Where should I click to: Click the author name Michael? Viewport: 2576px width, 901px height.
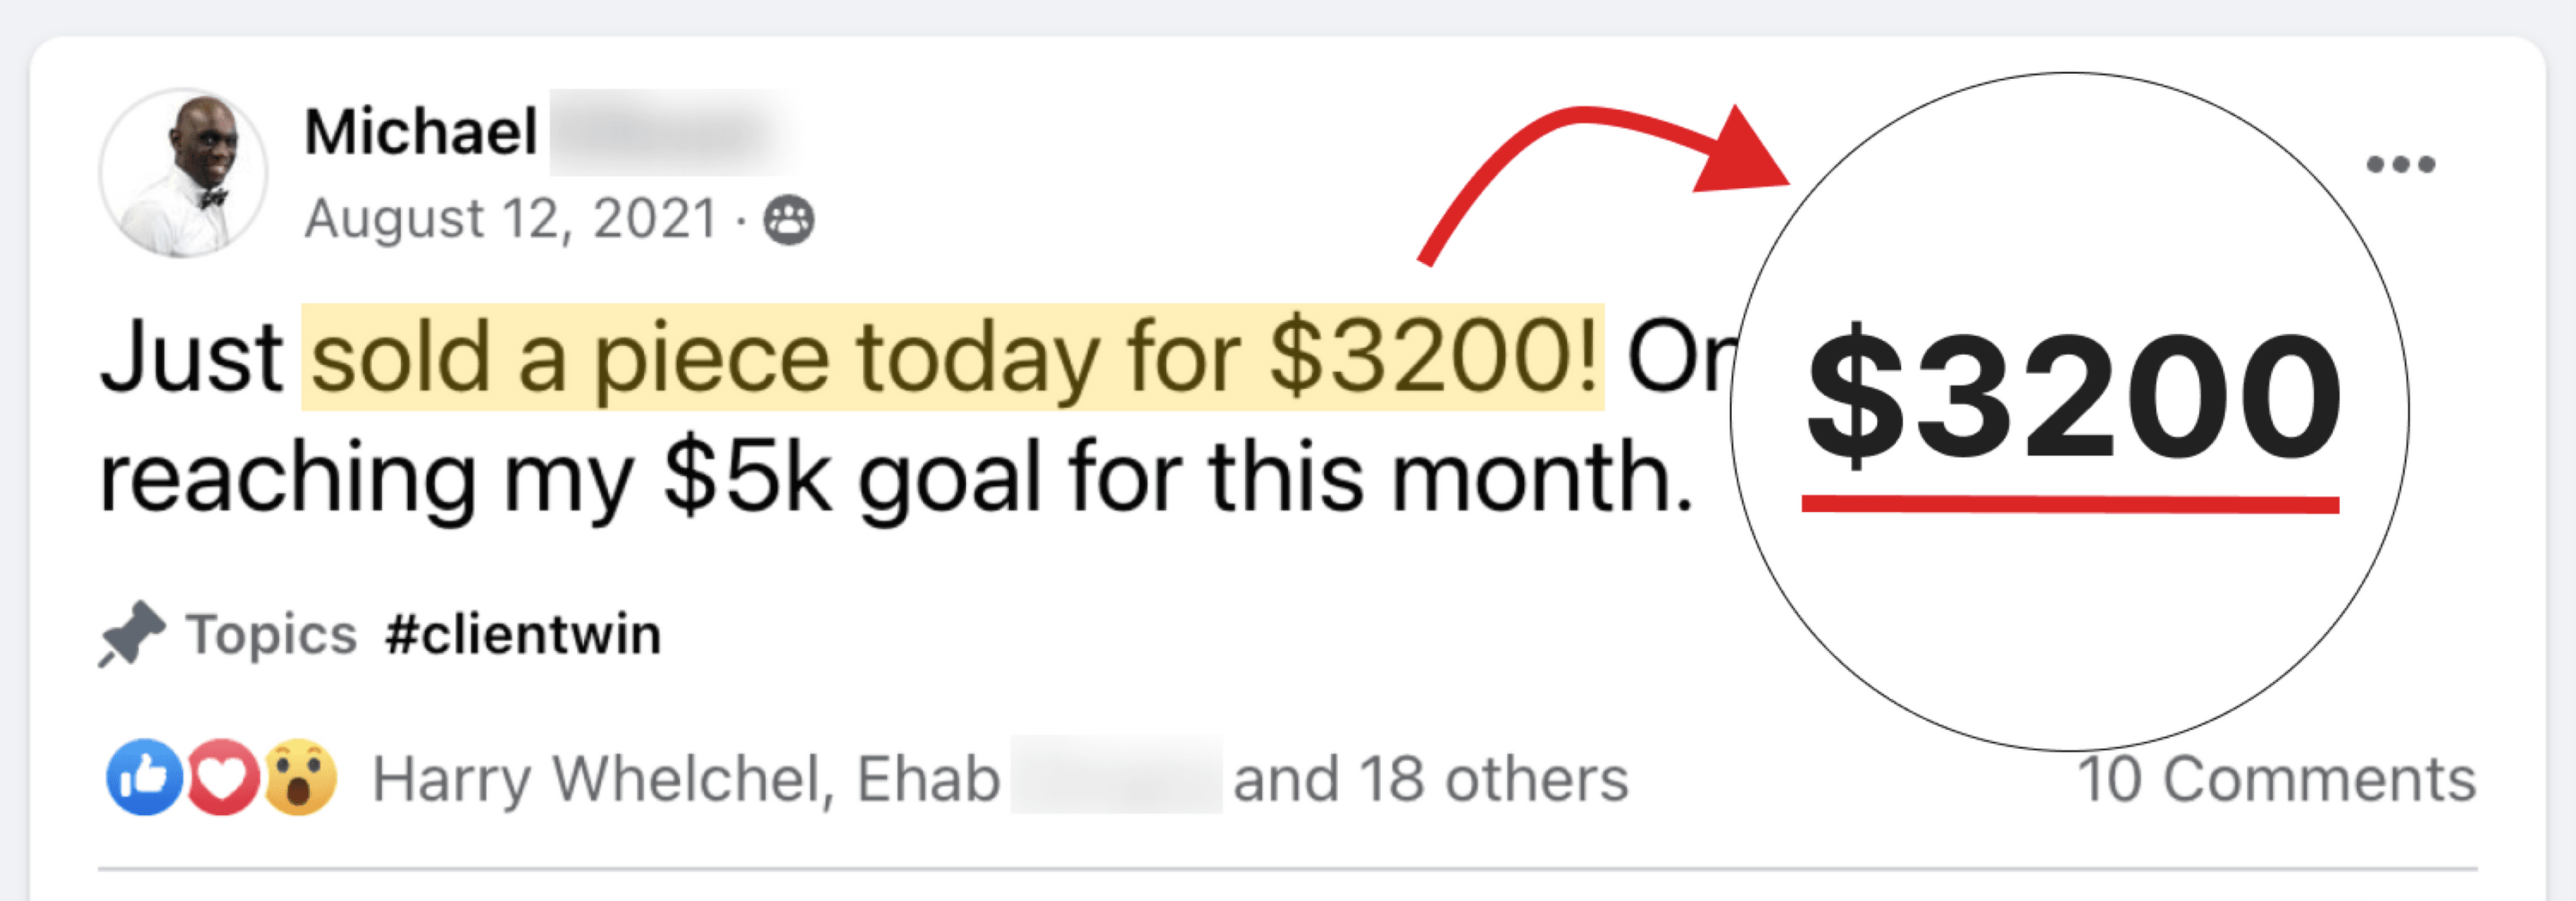(x=421, y=132)
